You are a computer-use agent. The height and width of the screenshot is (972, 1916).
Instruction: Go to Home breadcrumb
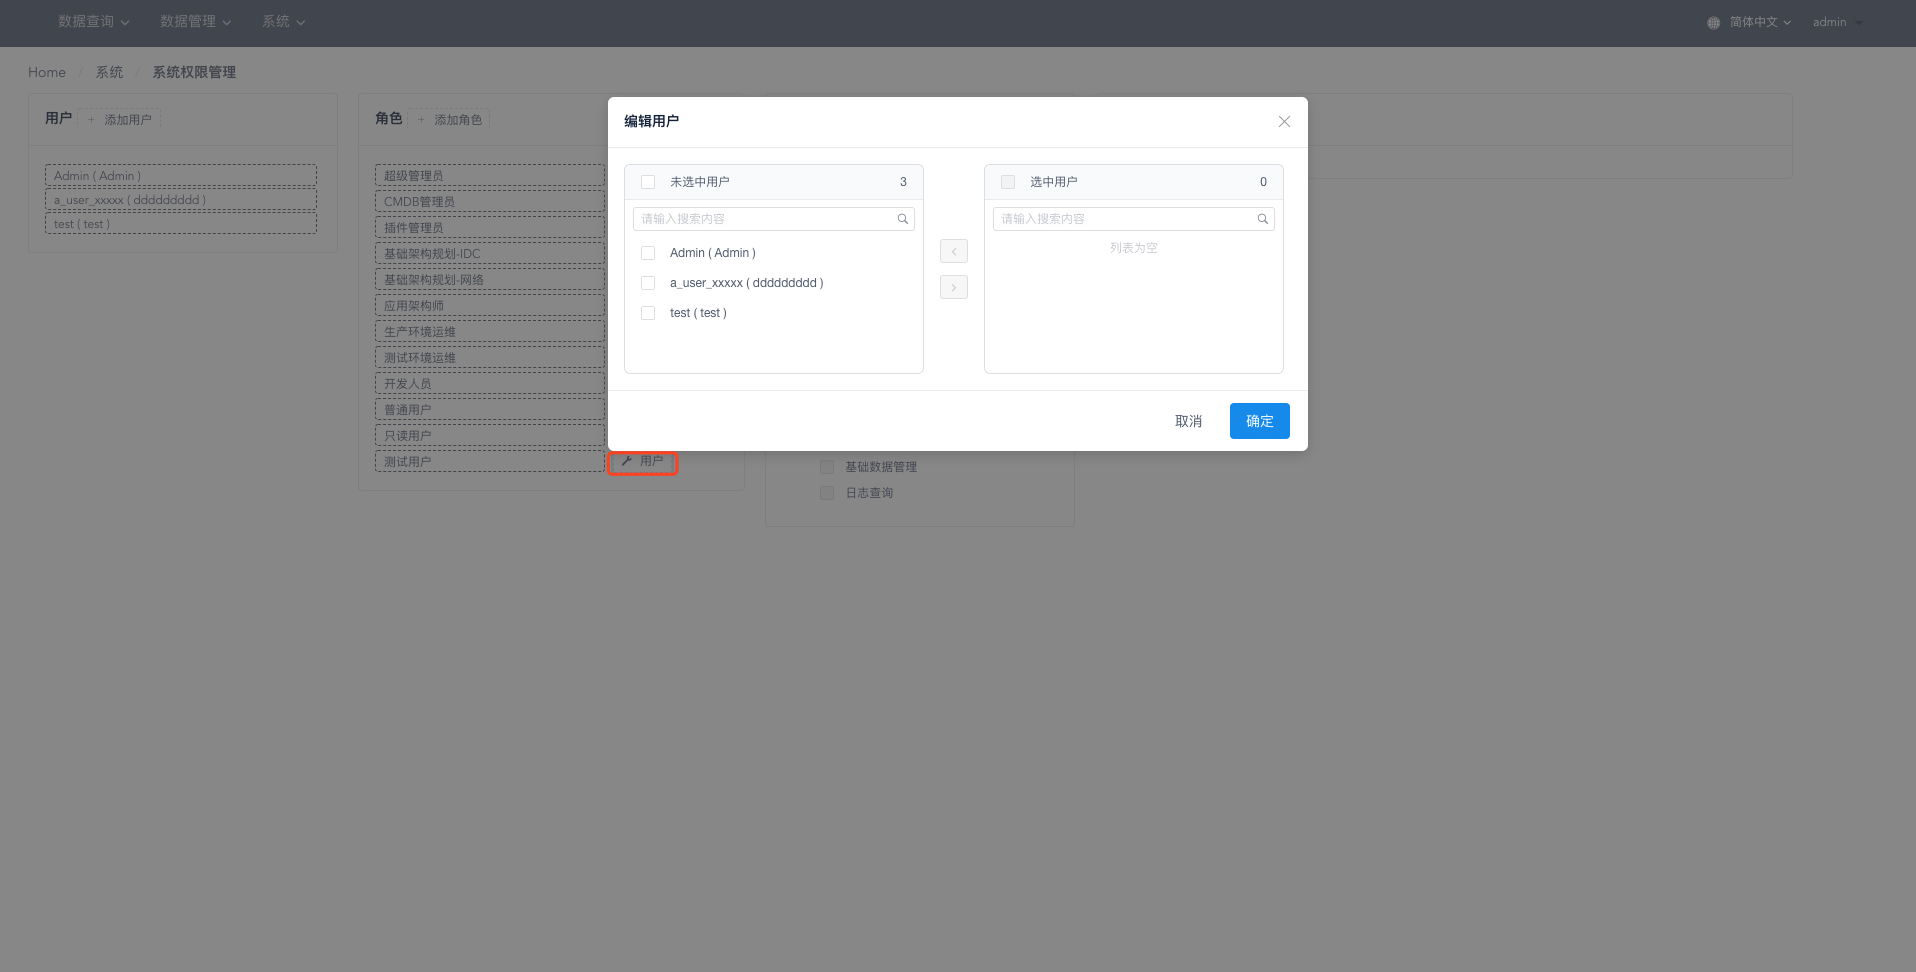point(47,72)
